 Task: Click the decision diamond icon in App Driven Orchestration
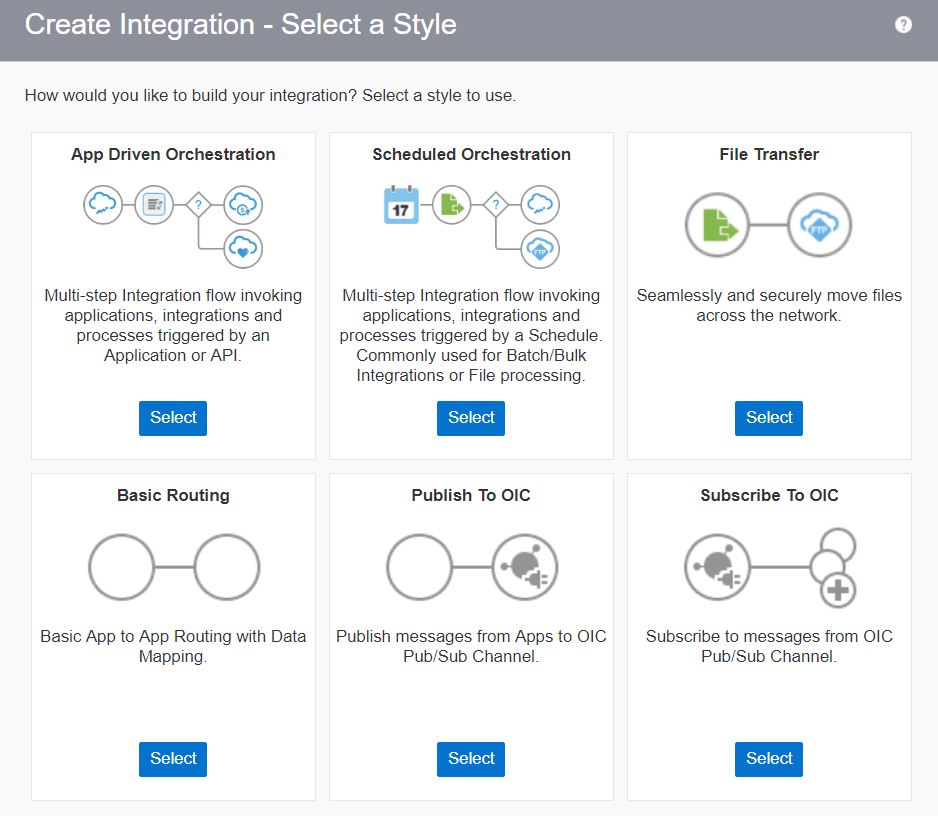pos(198,205)
